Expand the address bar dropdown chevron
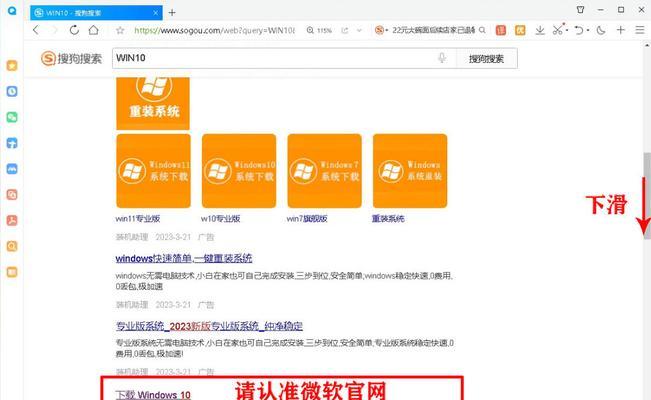 pyautogui.click(x=360, y=30)
